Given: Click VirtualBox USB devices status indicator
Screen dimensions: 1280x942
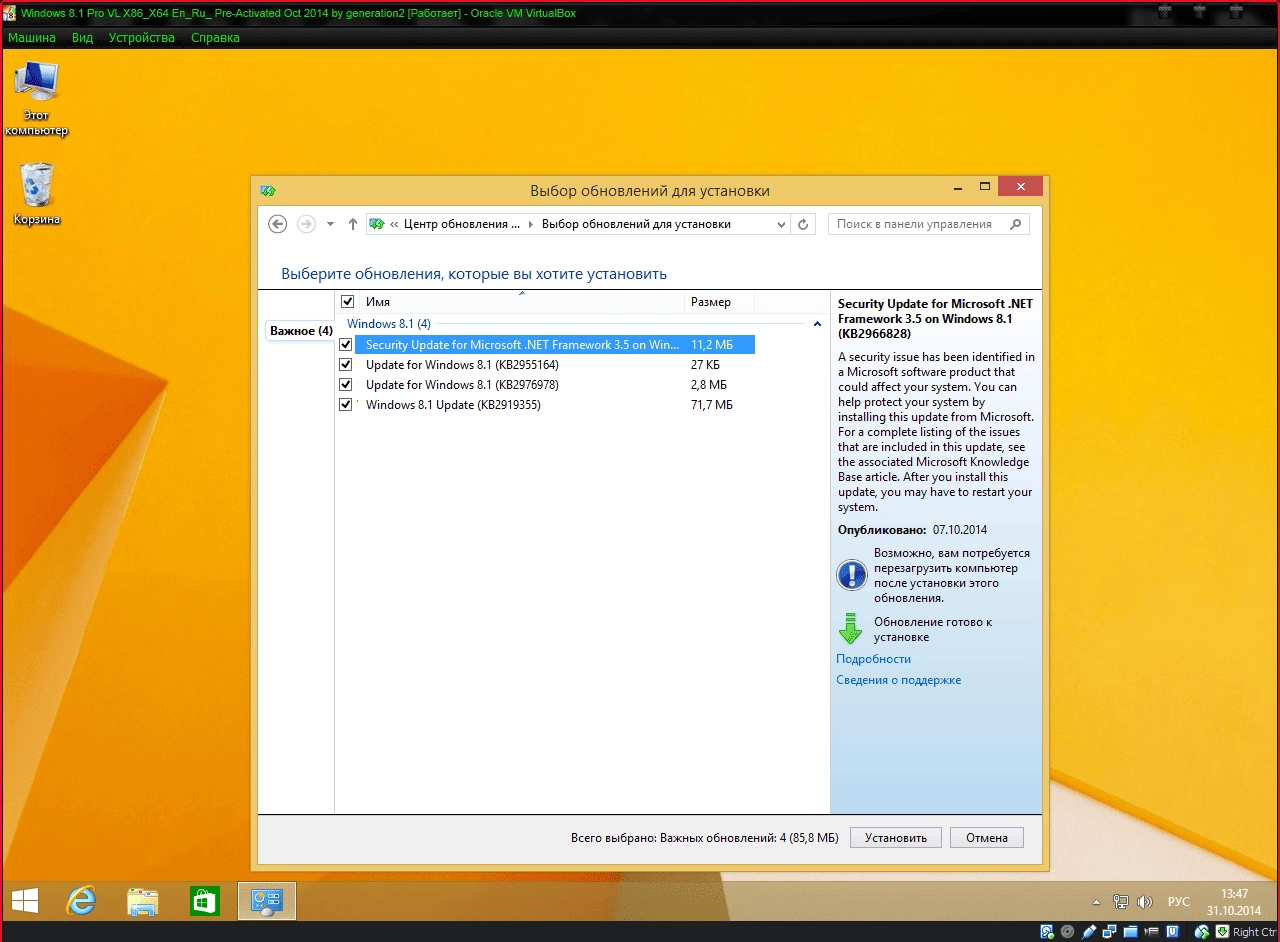Looking at the screenshot, I should (x=1087, y=932).
